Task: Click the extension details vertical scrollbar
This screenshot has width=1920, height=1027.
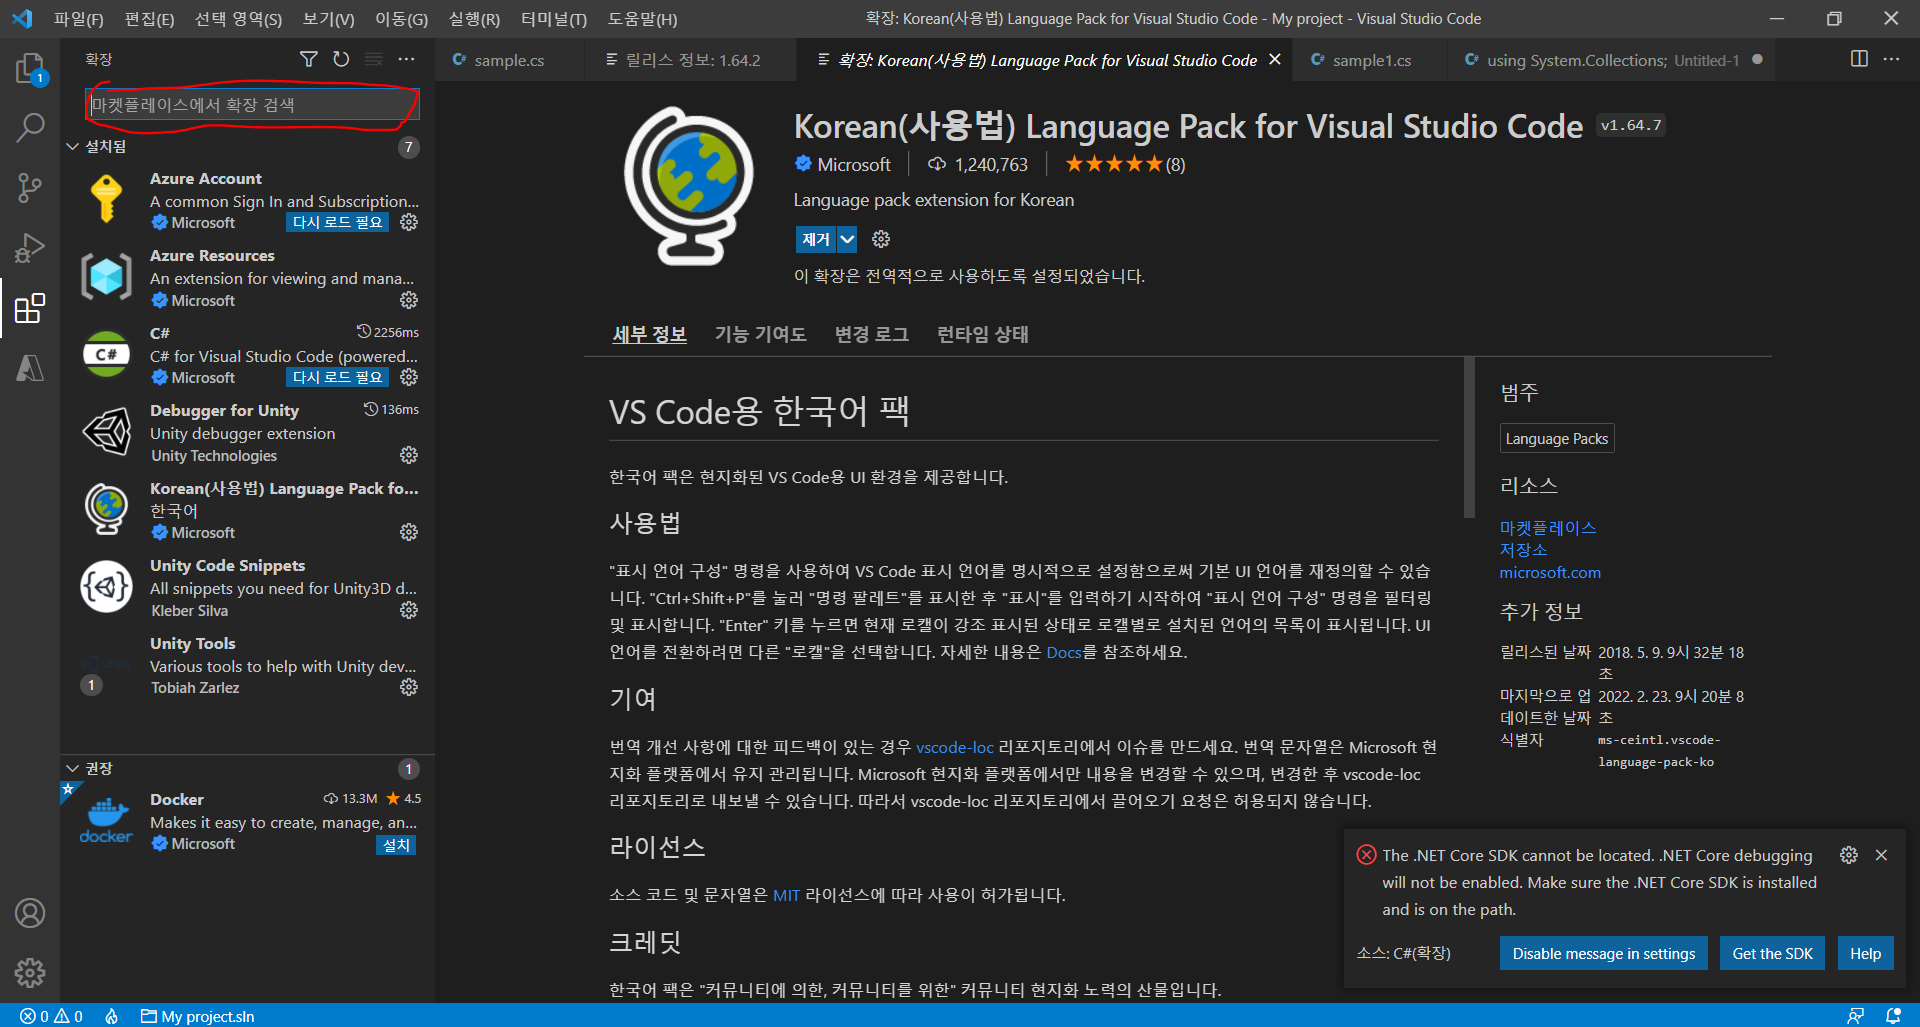Action: [1469, 438]
